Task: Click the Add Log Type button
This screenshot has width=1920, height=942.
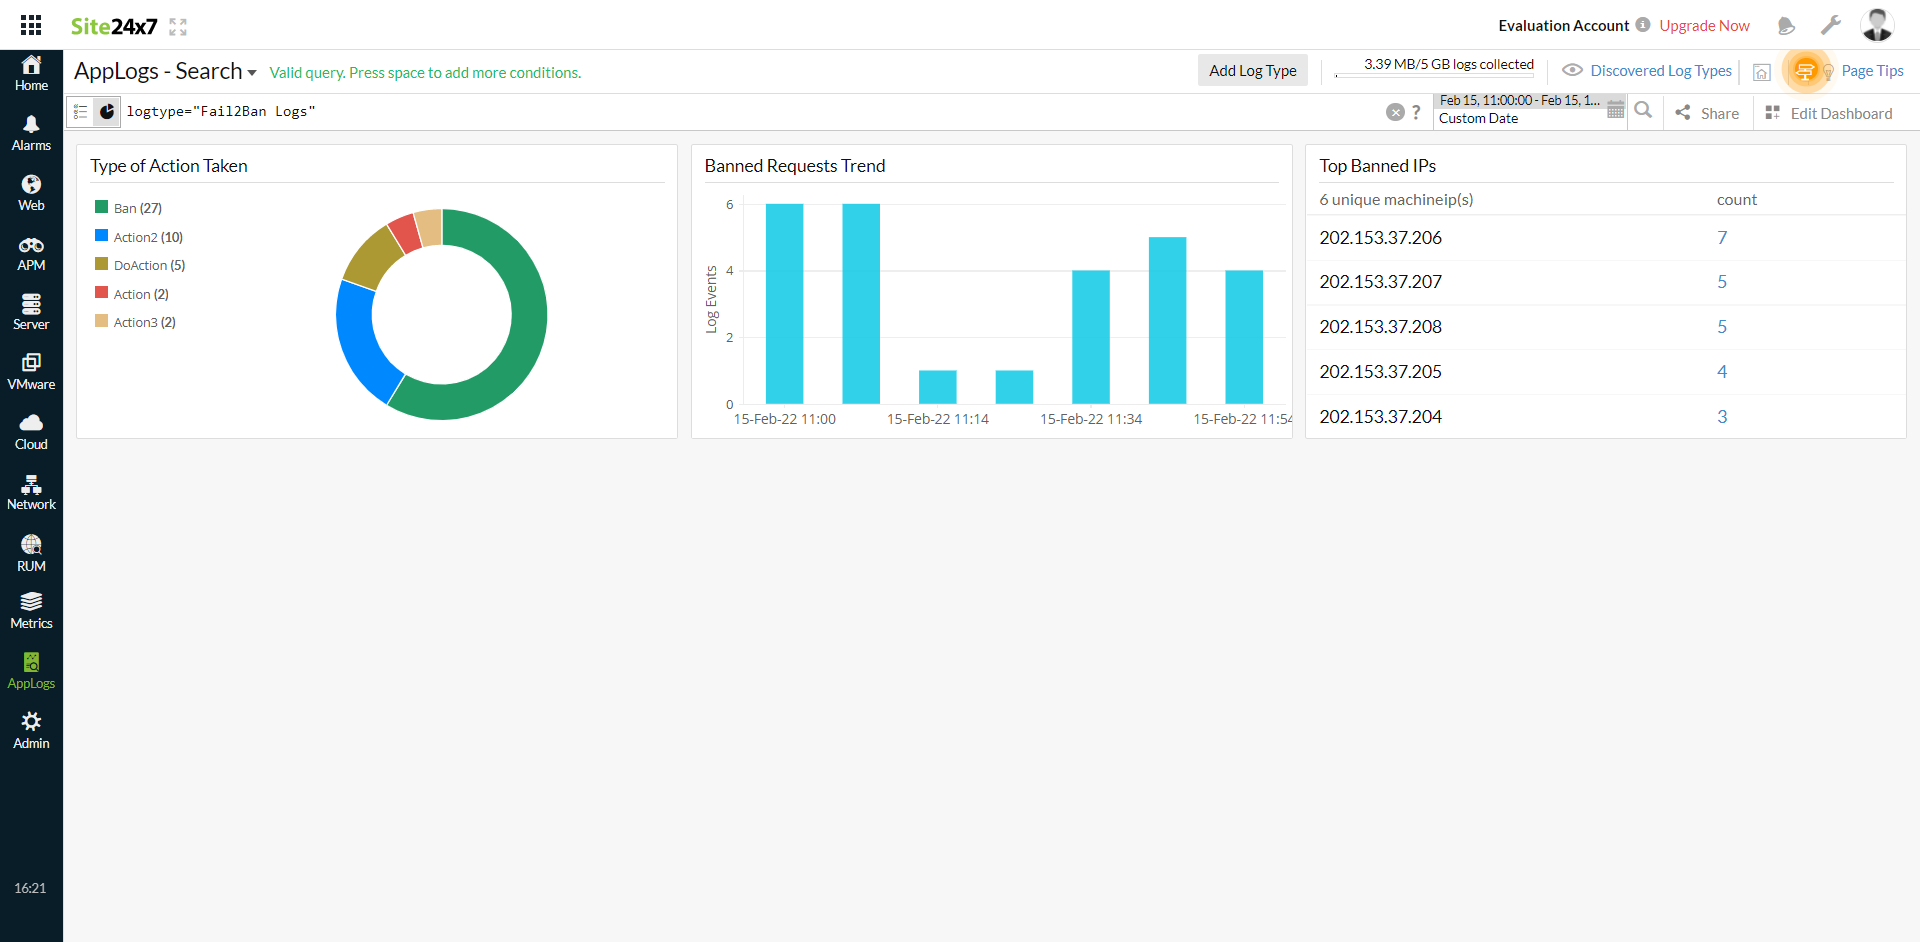Action: coord(1252,70)
